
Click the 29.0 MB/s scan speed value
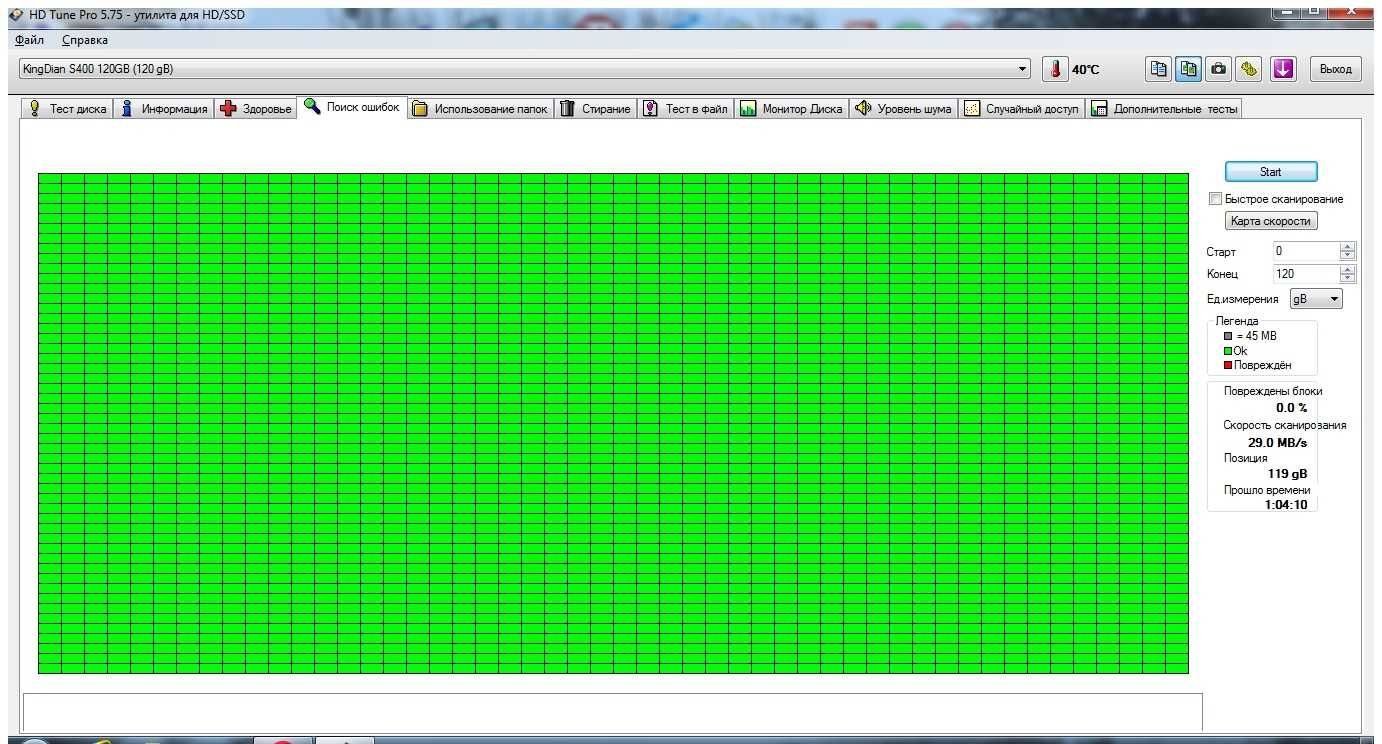tap(1277, 442)
